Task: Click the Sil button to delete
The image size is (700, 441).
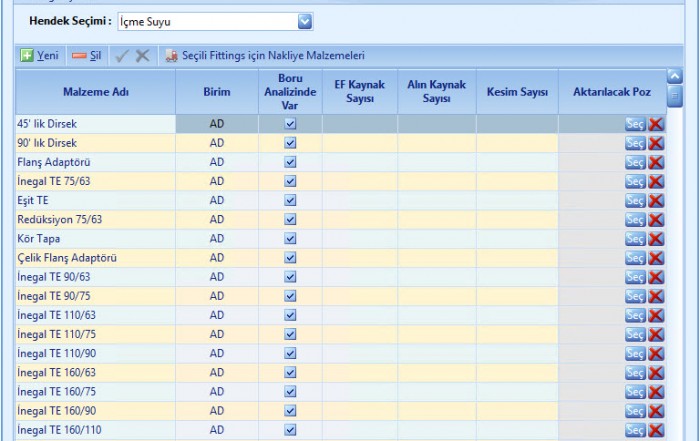Action: point(87,56)
